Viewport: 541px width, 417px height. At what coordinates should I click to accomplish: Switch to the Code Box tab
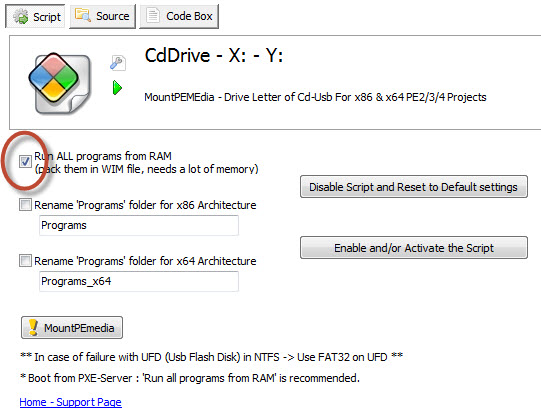179,16
